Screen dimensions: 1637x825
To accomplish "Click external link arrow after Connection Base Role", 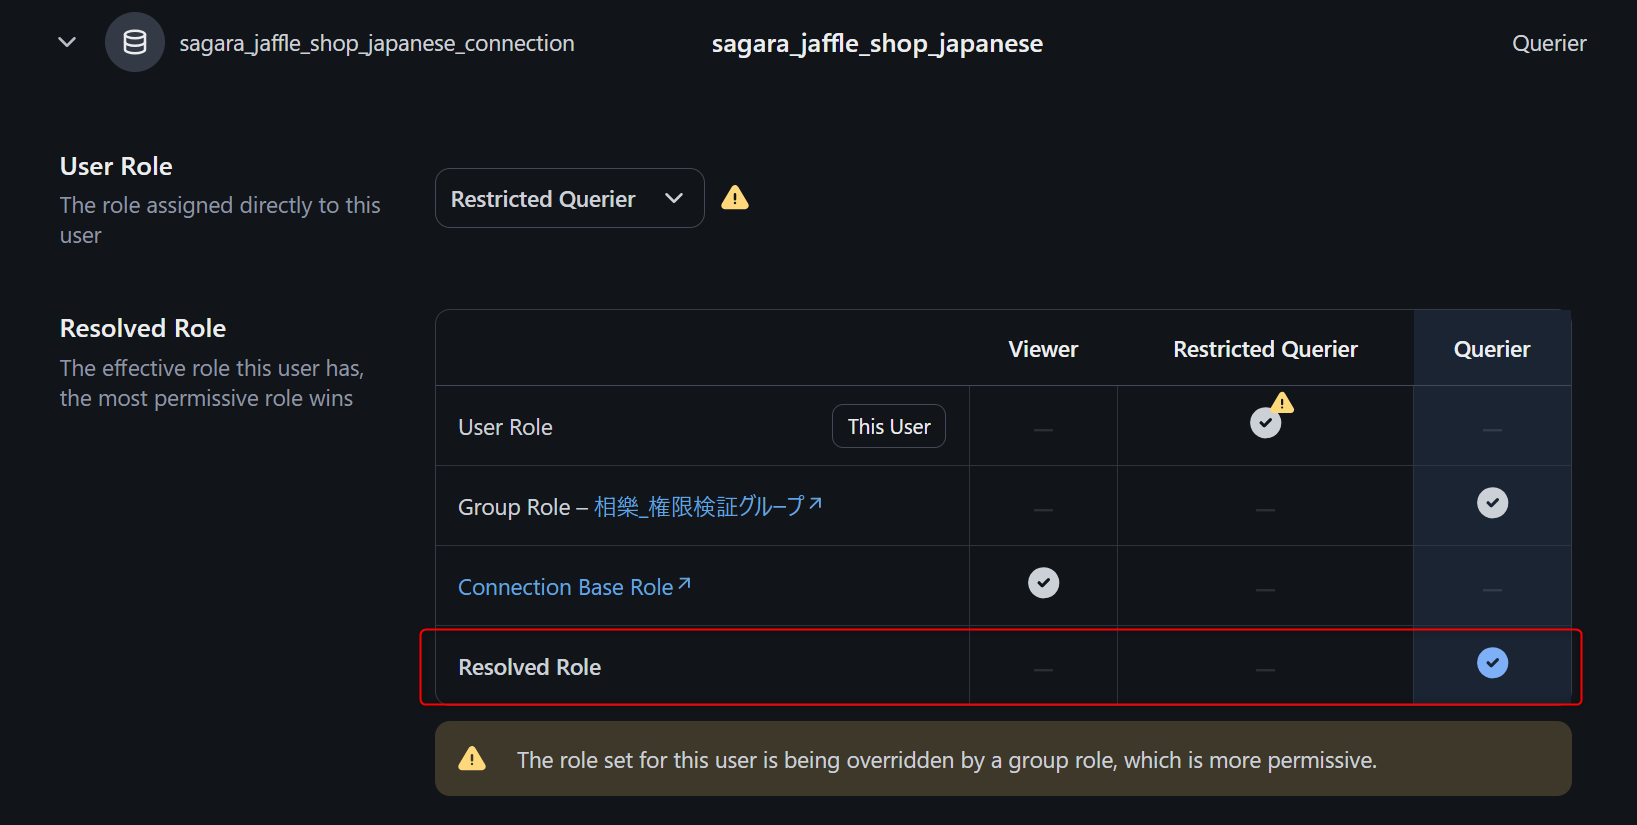I will (x=685, y=583).
